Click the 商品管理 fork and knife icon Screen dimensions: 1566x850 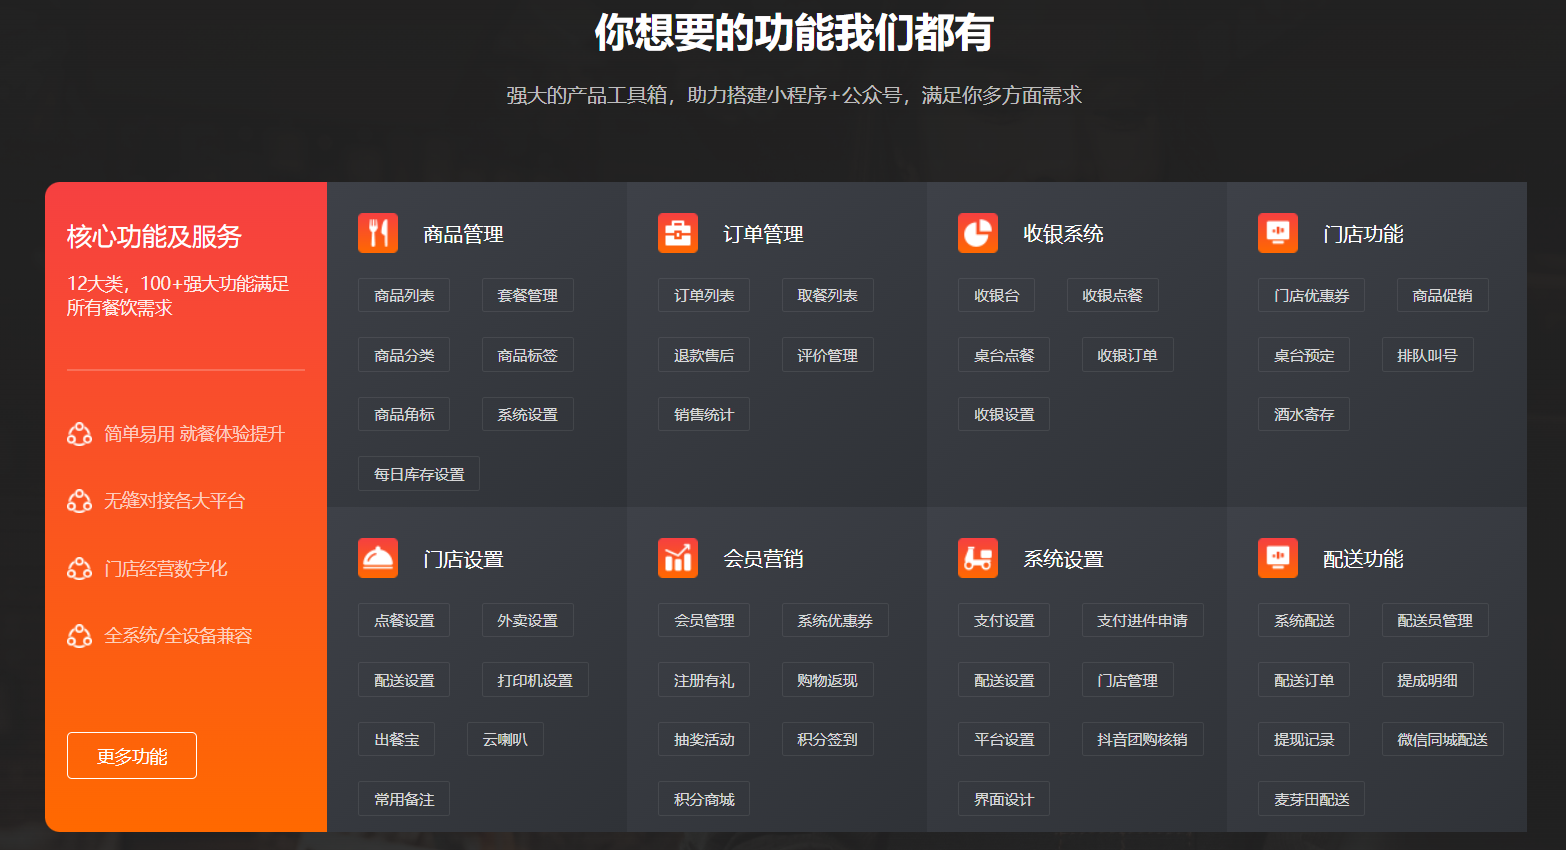coord(378,233)
